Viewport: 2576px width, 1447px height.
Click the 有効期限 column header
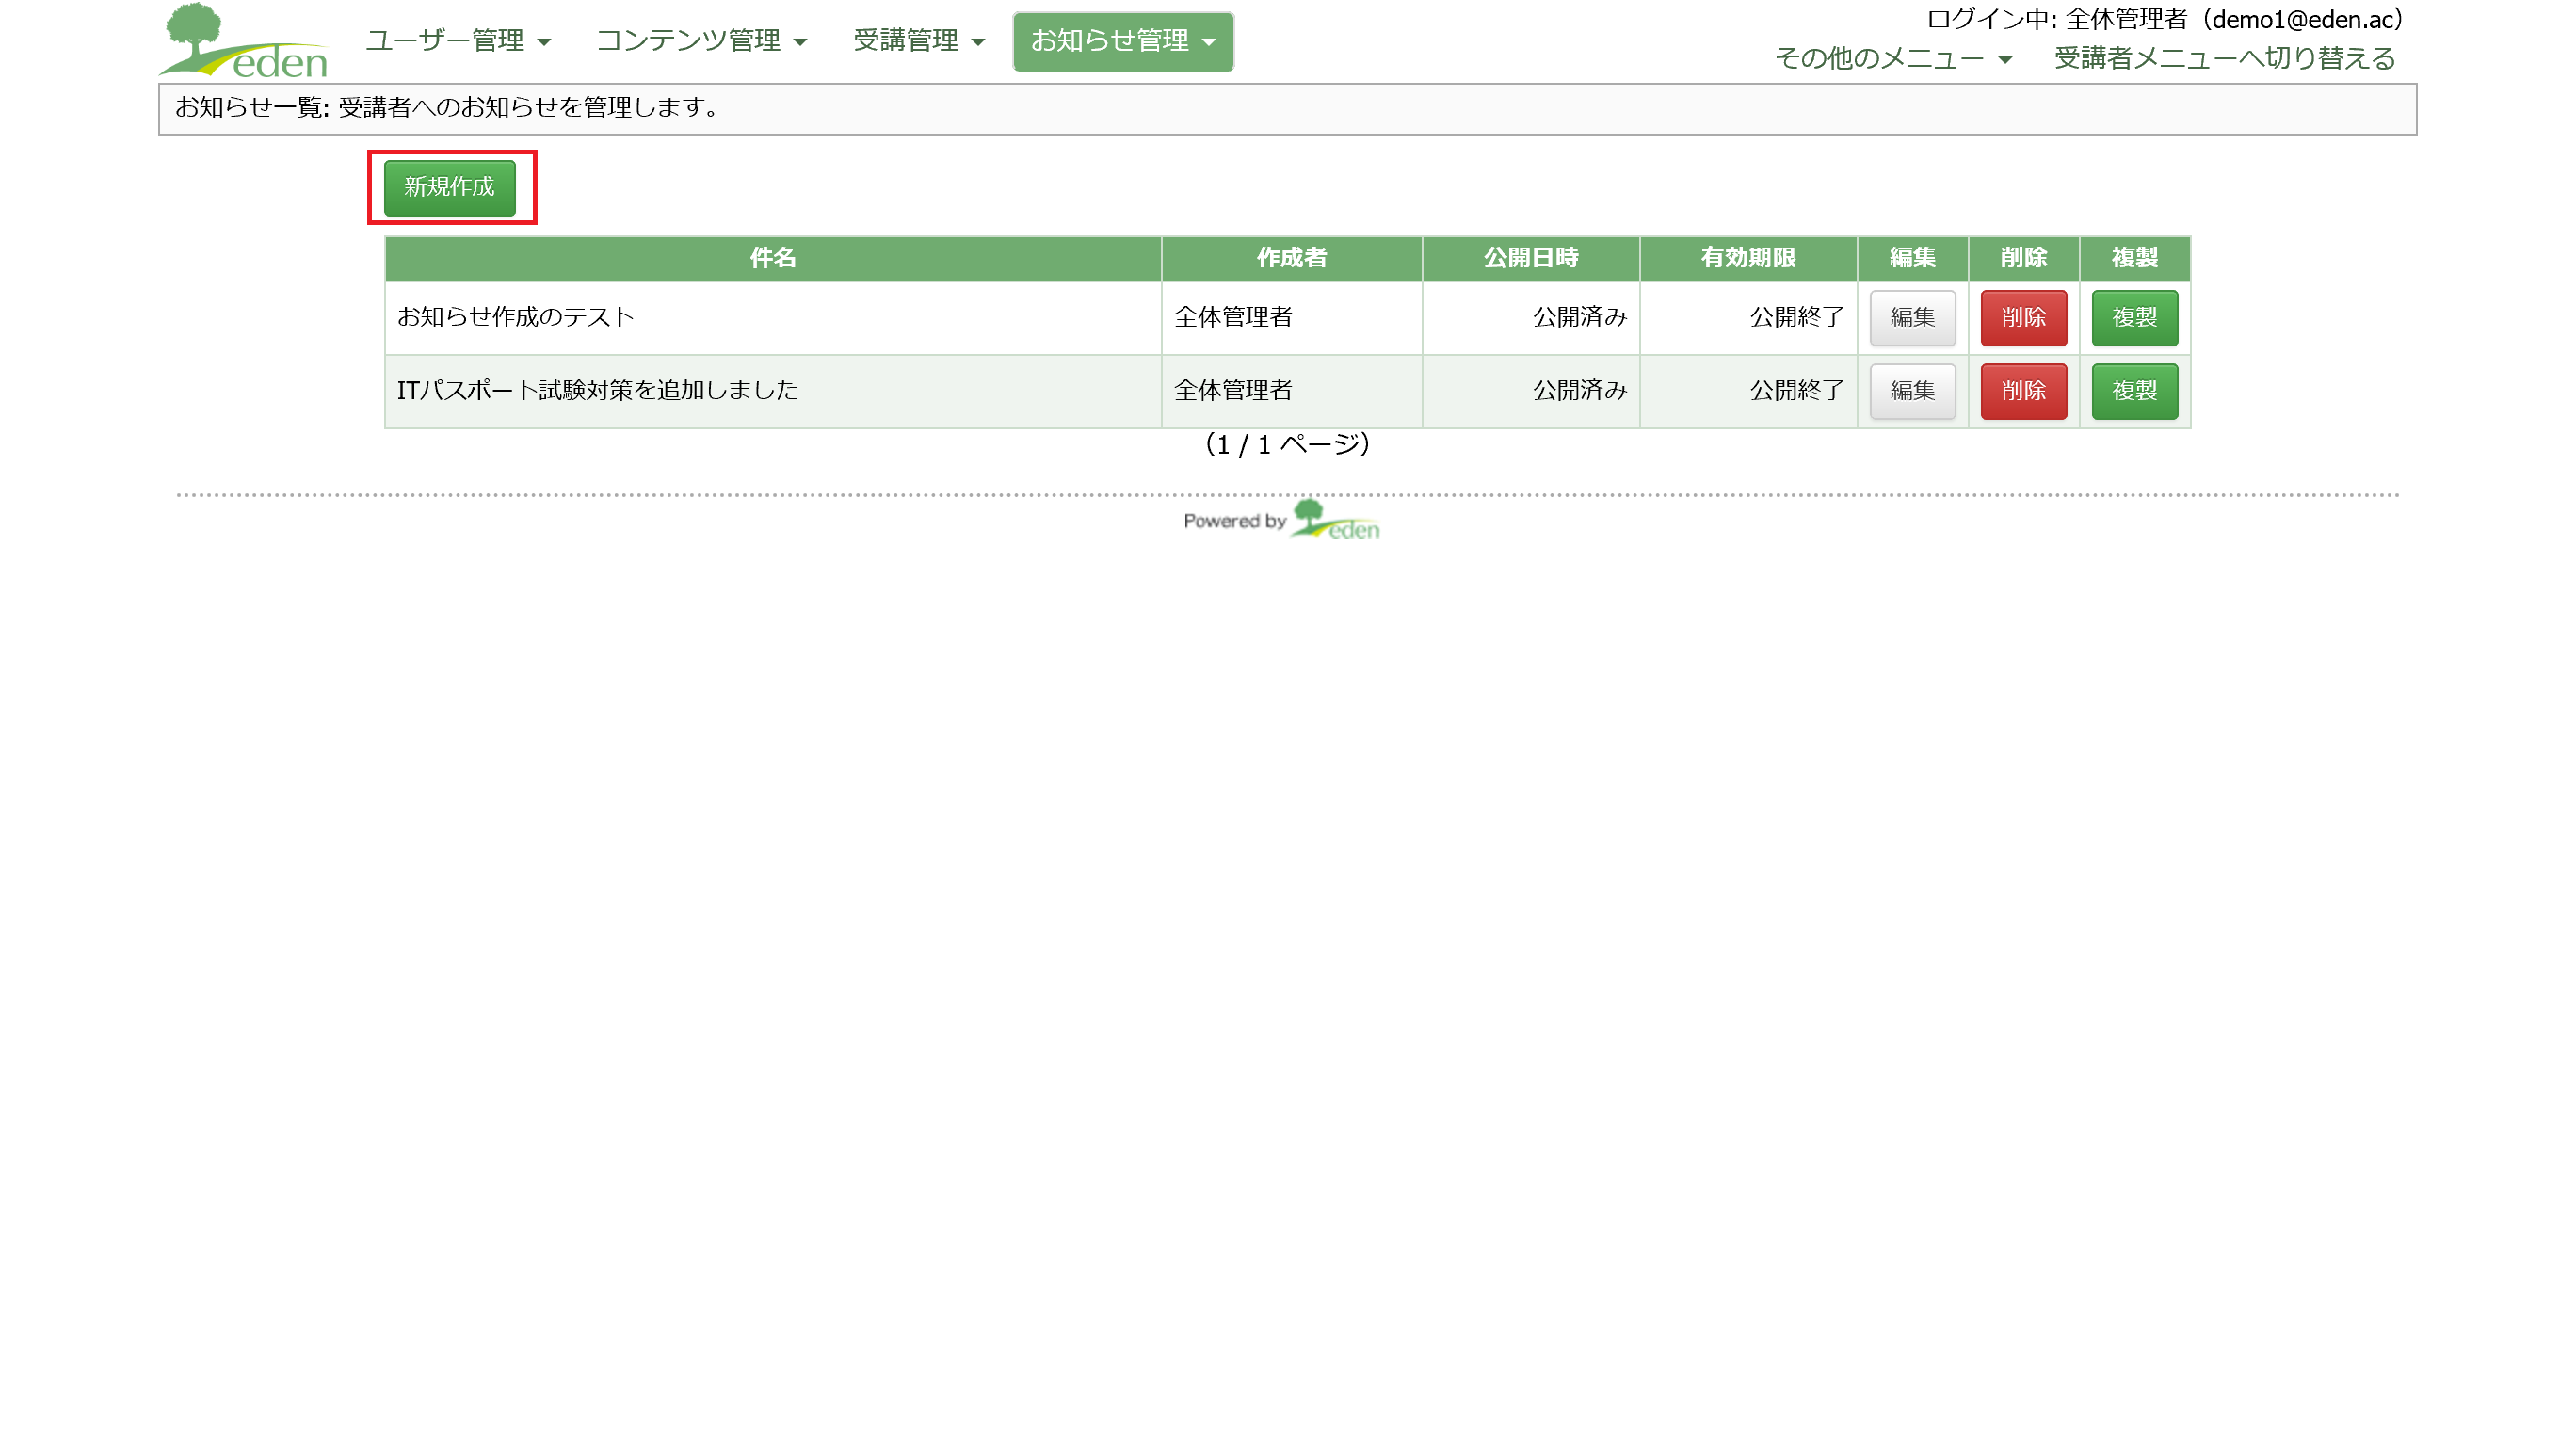[x=1748, y=258]
